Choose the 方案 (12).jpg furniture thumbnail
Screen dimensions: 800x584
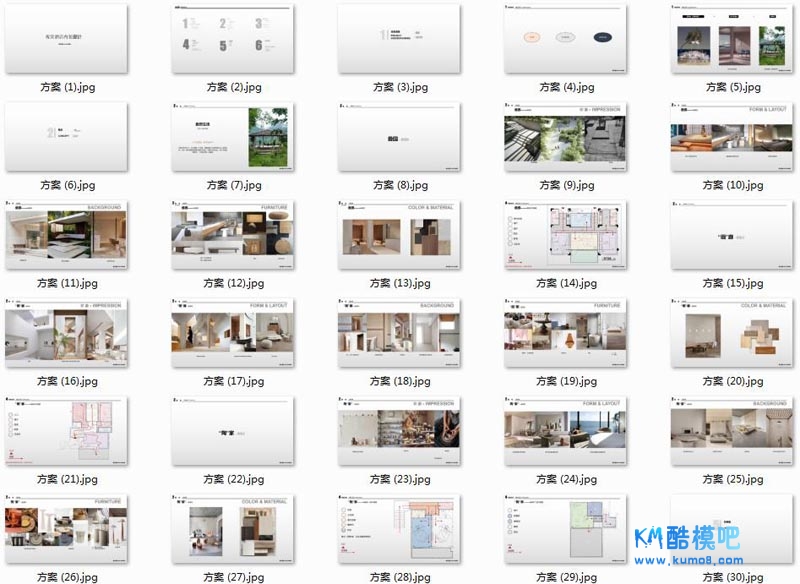233,234
